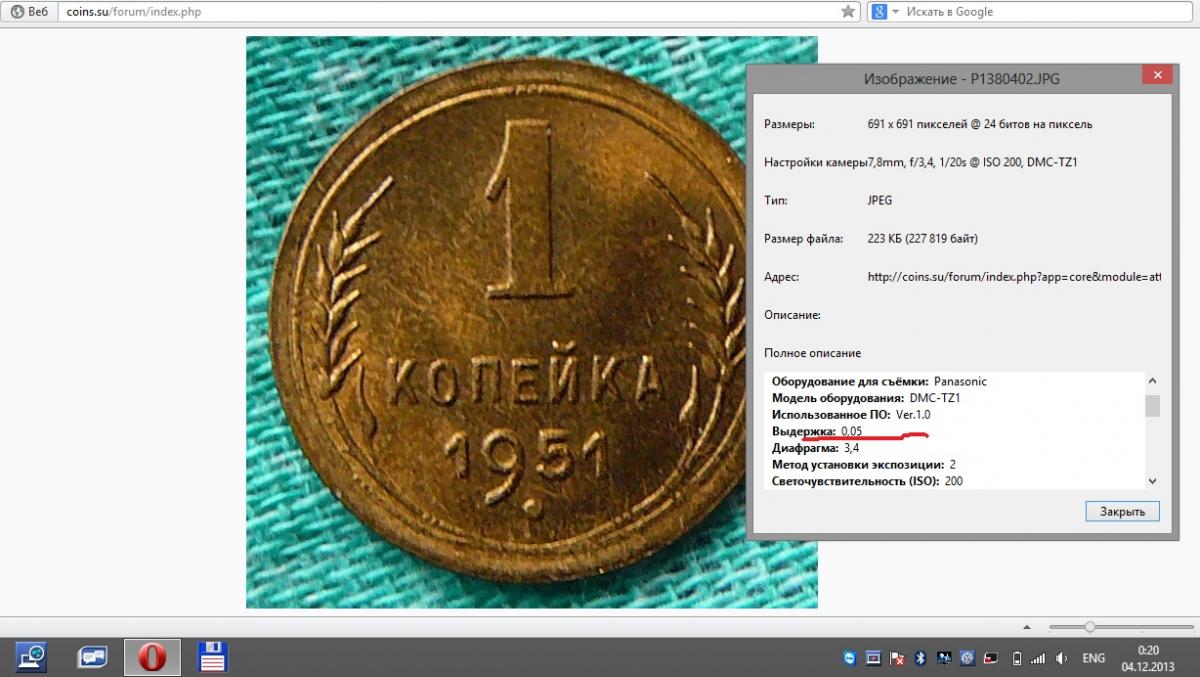Switch input language via ENG indicator
Viewport: 1200px width, 677px height.
(x=1094, y=658)
